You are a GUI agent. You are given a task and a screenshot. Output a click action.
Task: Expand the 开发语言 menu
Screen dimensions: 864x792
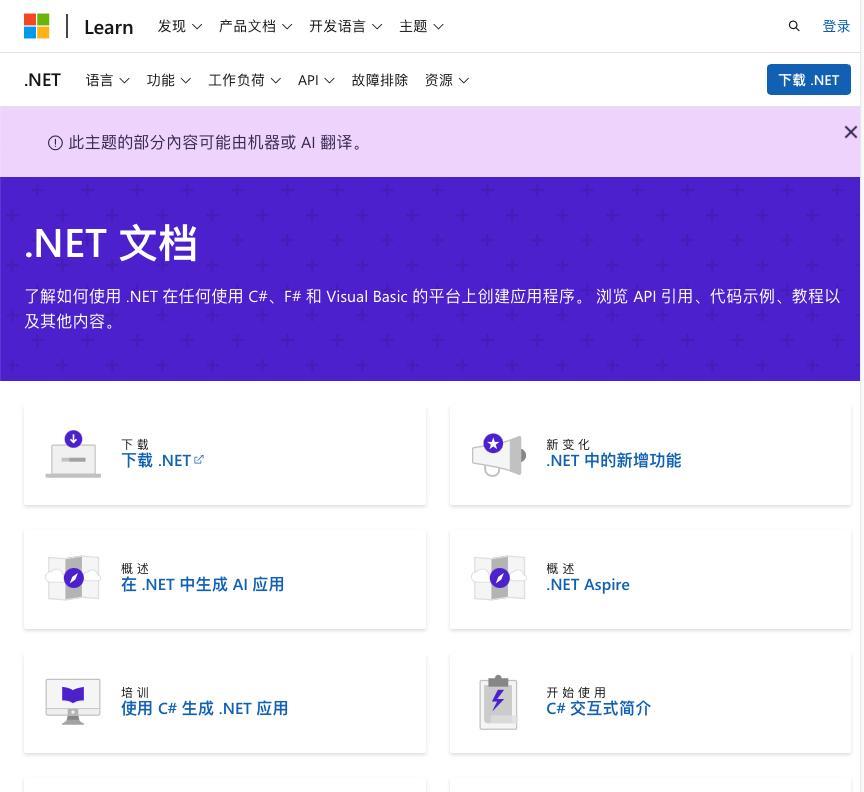tap(345, 26)
